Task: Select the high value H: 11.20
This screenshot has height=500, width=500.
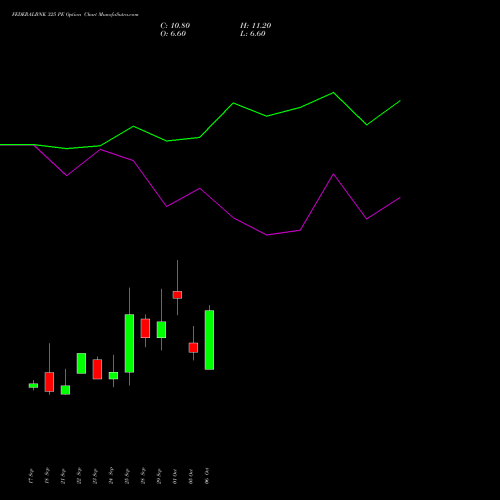Action: pos(255,26)
